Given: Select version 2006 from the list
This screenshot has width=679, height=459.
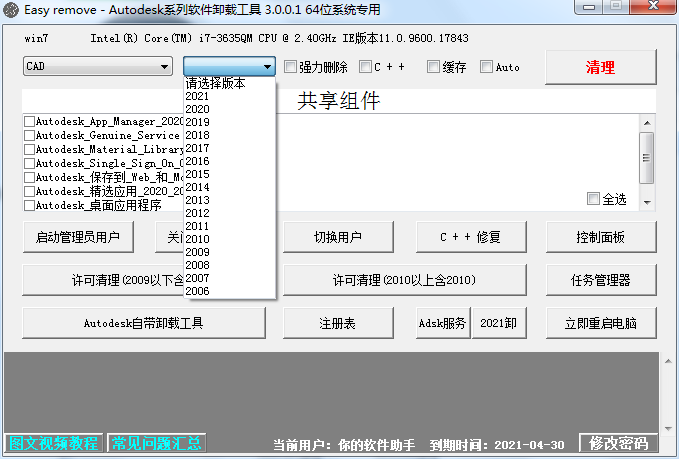Looking at the screenshot, I should pyautogui.click(x=230, y=291).
